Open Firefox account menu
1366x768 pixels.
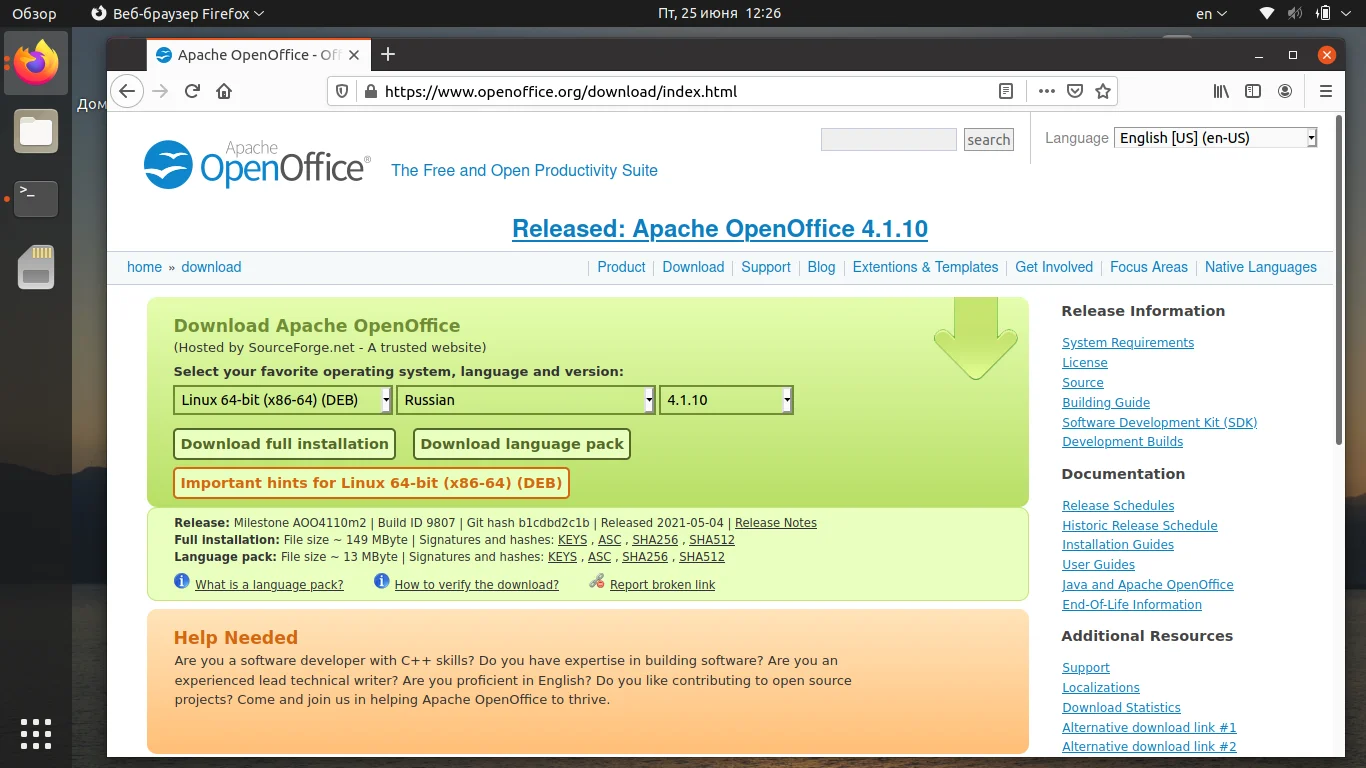click(x=1285, y=91)
